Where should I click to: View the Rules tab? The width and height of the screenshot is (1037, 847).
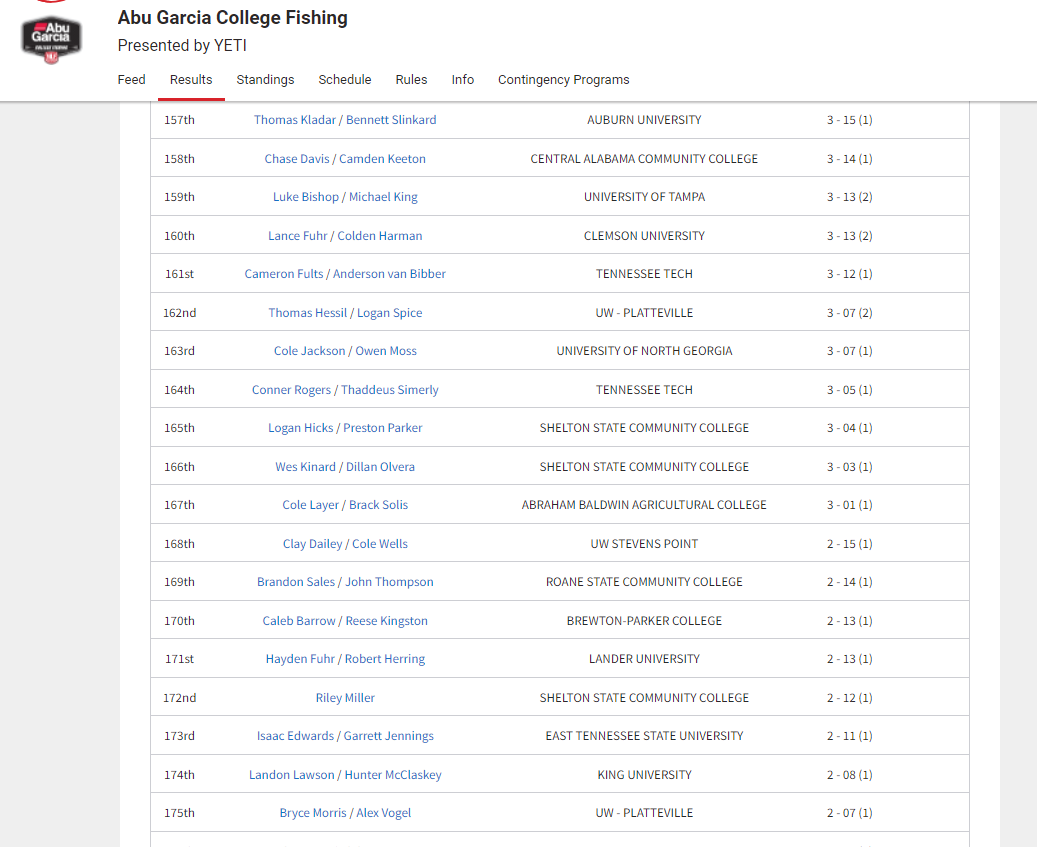coord(411,80)
